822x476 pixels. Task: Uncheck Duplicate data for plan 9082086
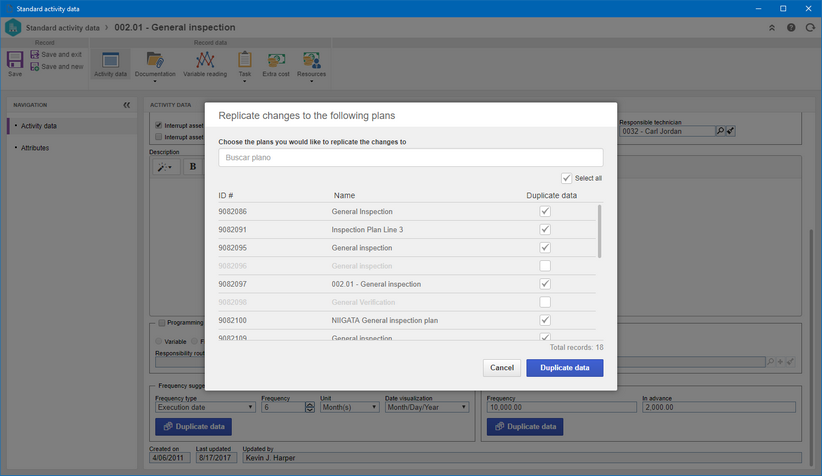click(x=545, y=211)
